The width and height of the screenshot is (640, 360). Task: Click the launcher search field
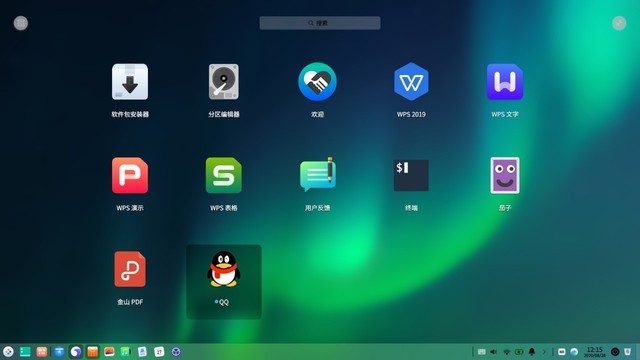click(320, 23)
